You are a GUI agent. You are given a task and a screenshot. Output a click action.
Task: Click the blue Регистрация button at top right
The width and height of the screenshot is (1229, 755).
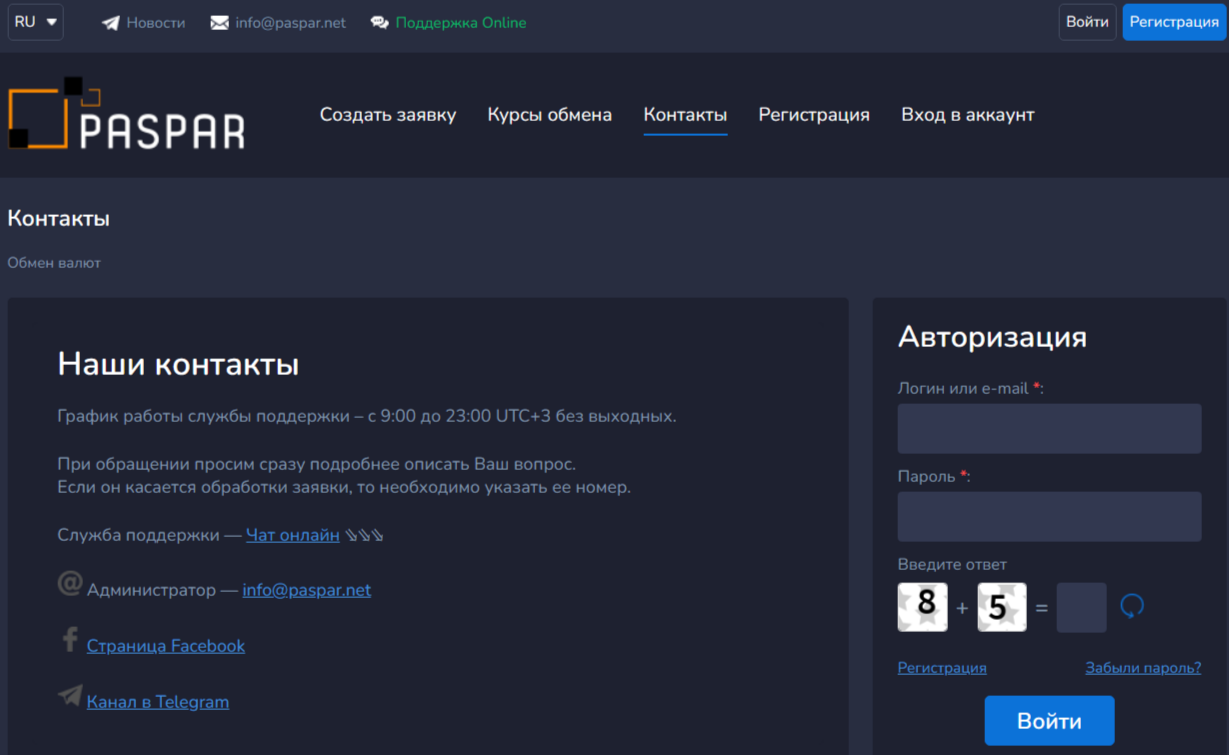coord(1174,22)
